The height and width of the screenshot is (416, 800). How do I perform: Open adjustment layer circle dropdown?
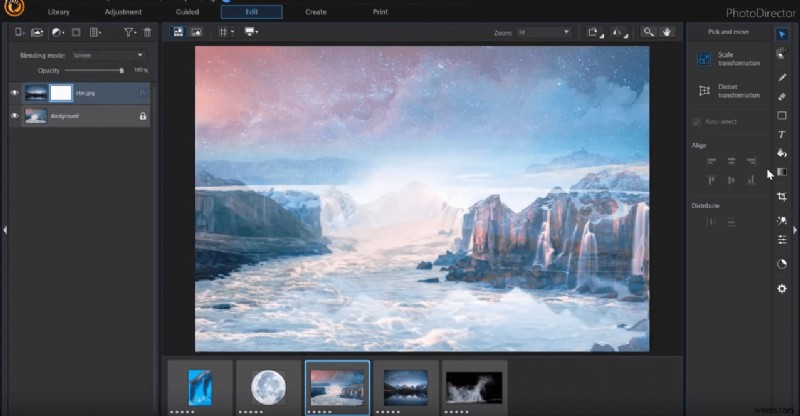click(x=58, y=32)
